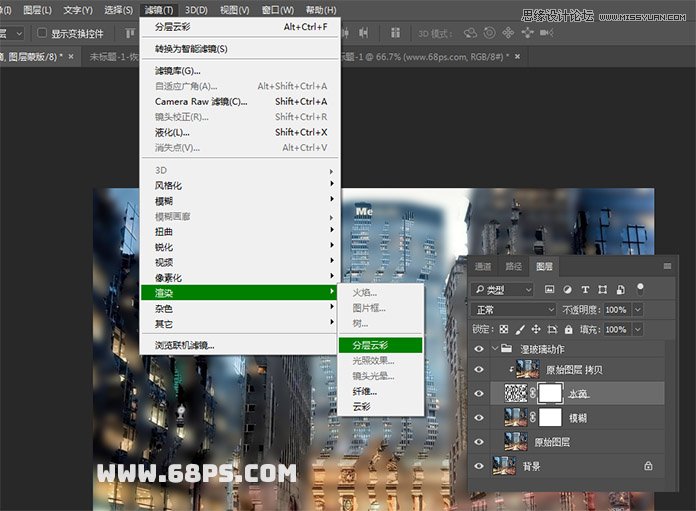Filter layers by smart object icon
This screenshot has height=511, width=696.
tap(621, 289)
